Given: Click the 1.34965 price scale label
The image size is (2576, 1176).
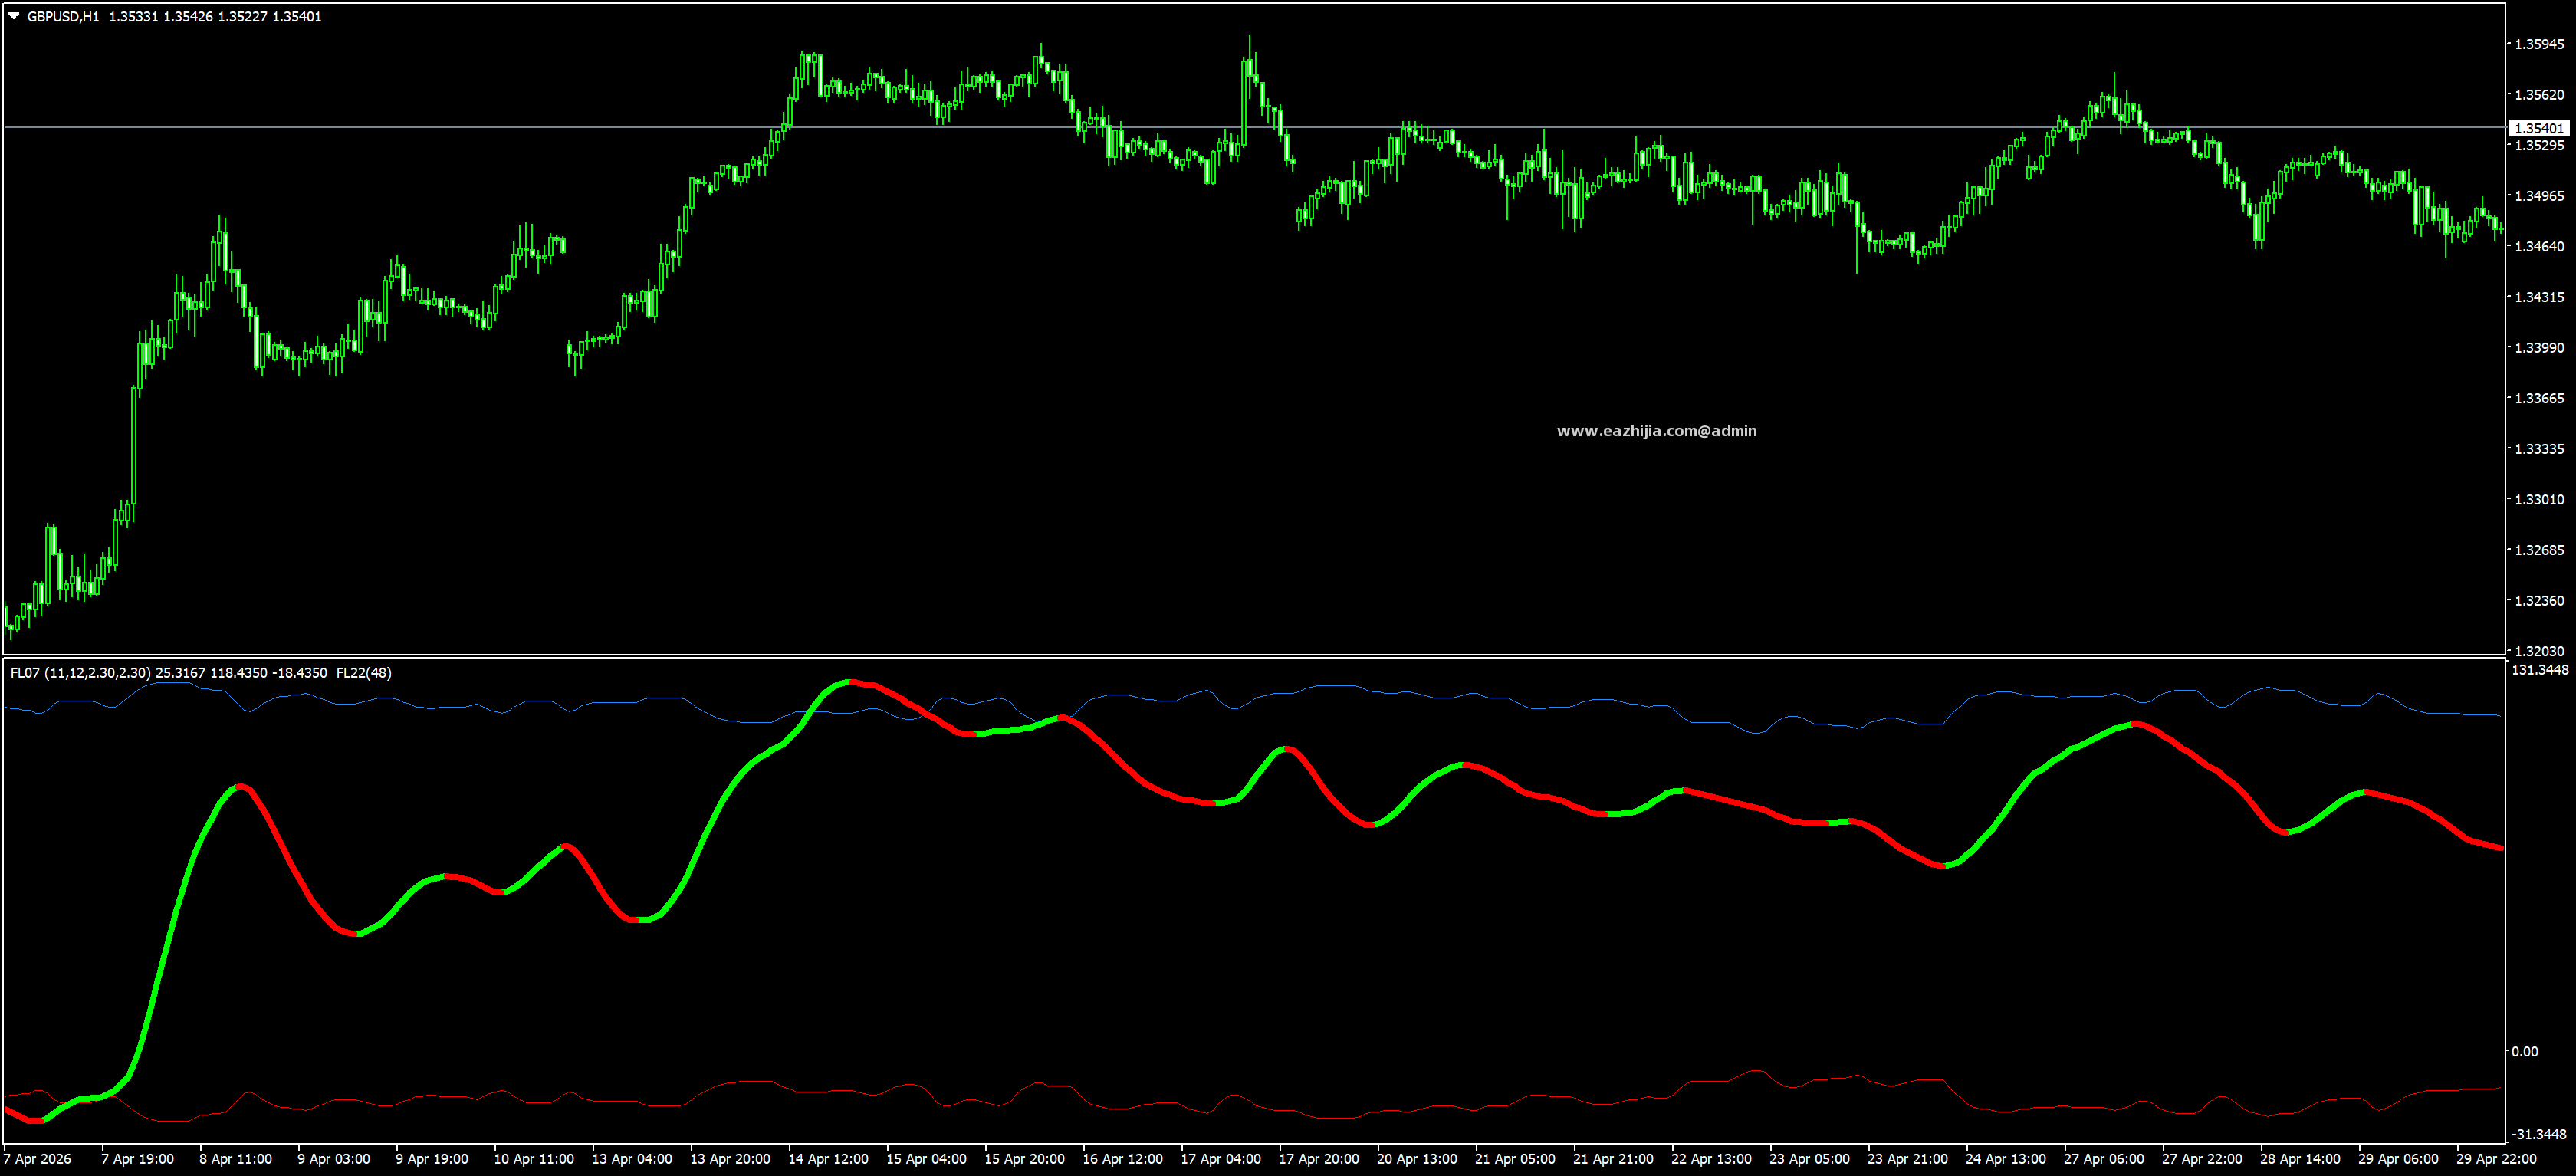Looking at the screenshot, I should (x=2539, y=196).
